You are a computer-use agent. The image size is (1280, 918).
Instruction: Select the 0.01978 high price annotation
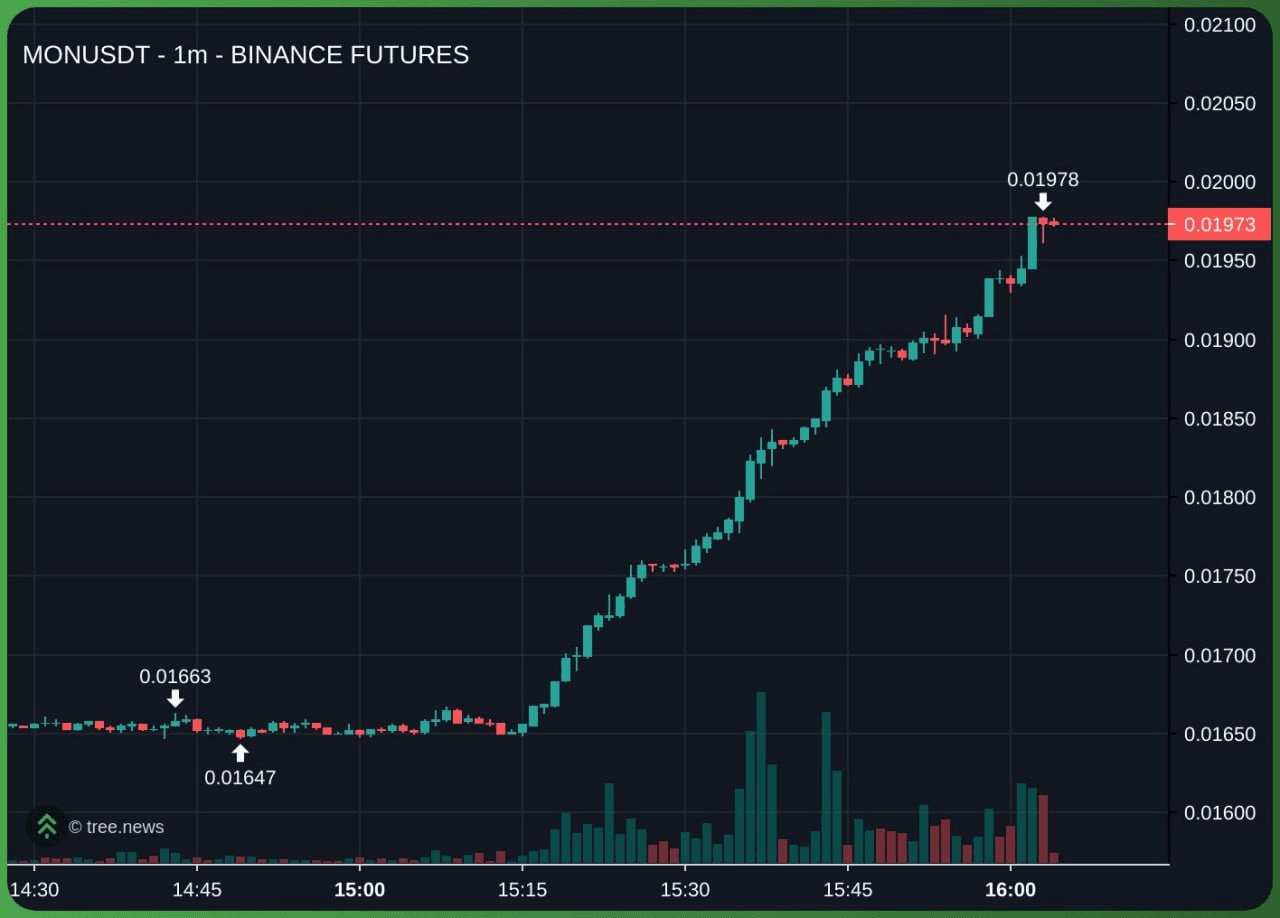(1043, 180)
